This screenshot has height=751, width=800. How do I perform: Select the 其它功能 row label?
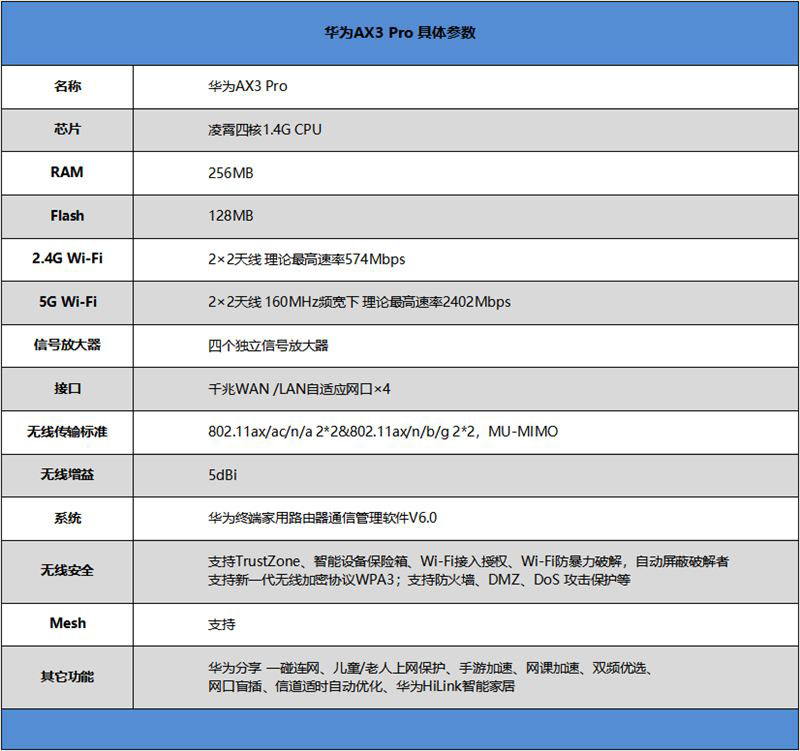click(67, 677)
